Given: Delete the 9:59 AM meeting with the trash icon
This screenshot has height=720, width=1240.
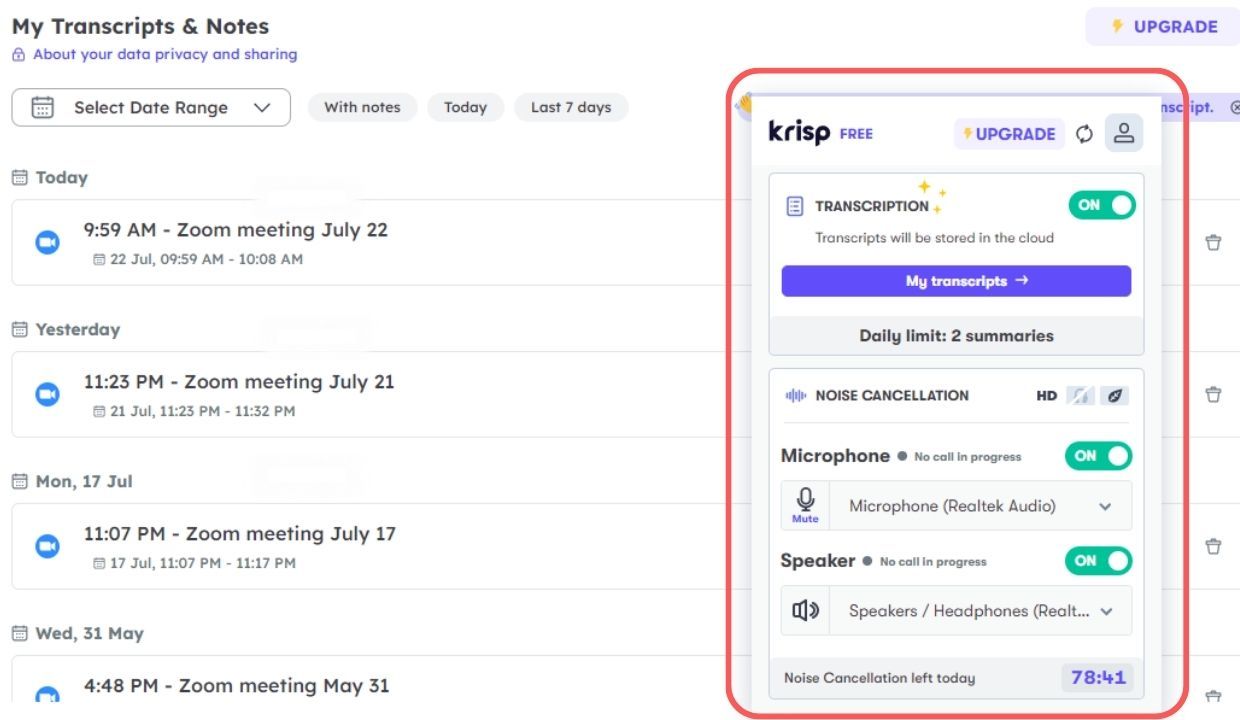Looking at the screenshot, I should [1213, 243].
